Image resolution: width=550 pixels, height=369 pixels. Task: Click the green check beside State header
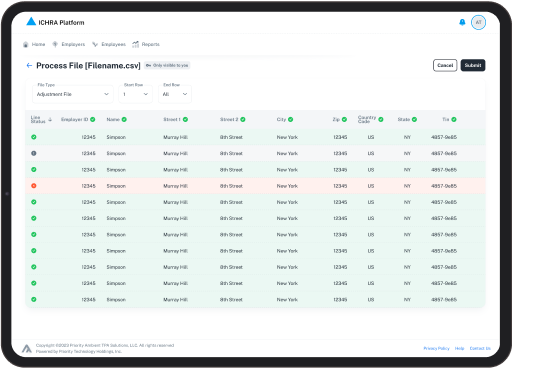(414, 120)
